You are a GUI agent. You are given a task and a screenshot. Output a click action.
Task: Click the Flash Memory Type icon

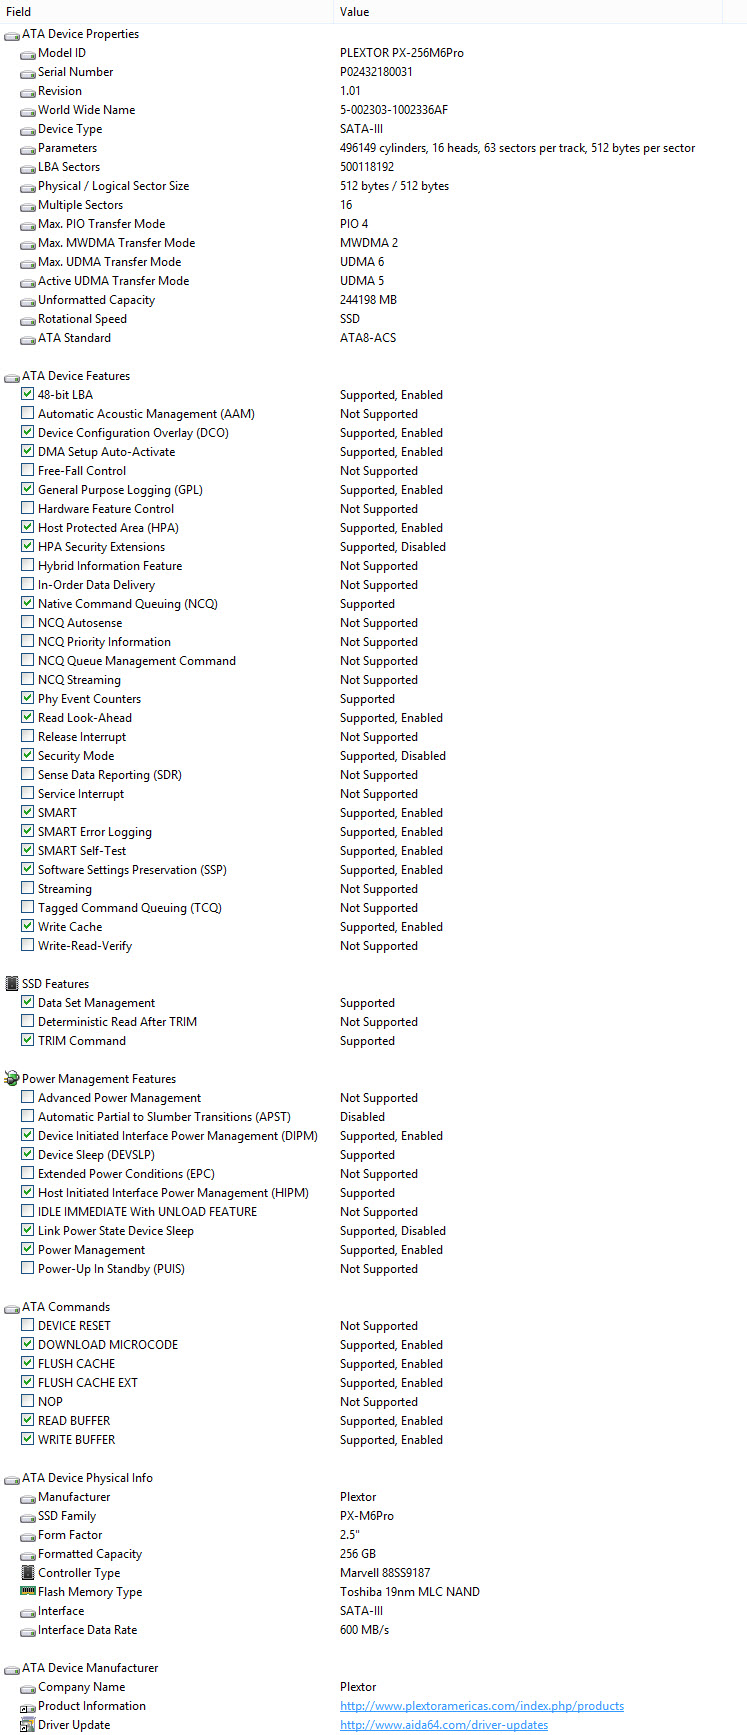(x=28, y=1591)
